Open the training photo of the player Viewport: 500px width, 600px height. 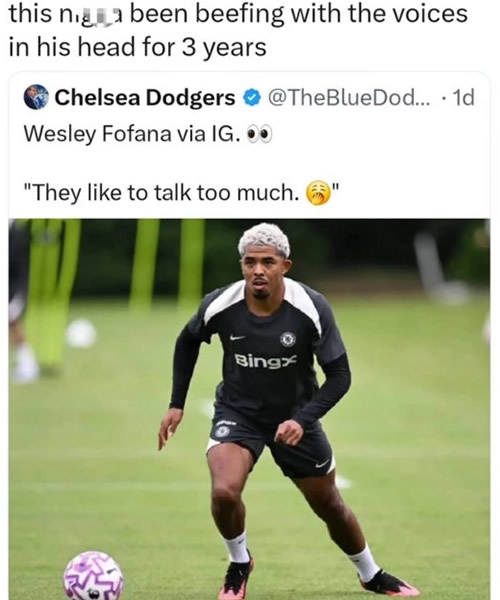pos(249,409)
